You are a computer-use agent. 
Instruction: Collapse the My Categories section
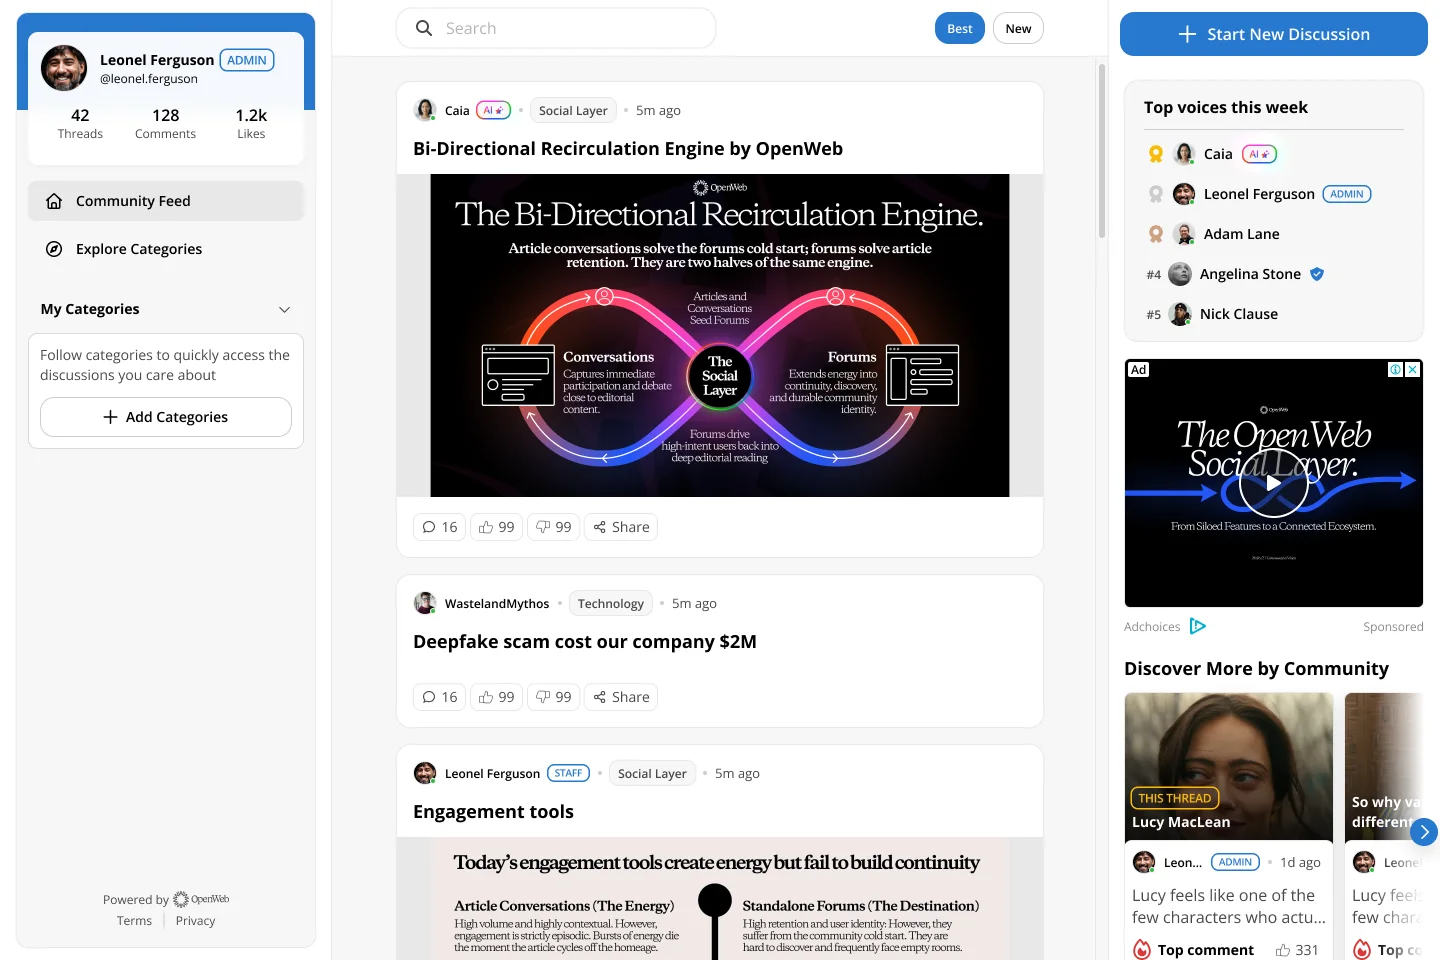284,310
